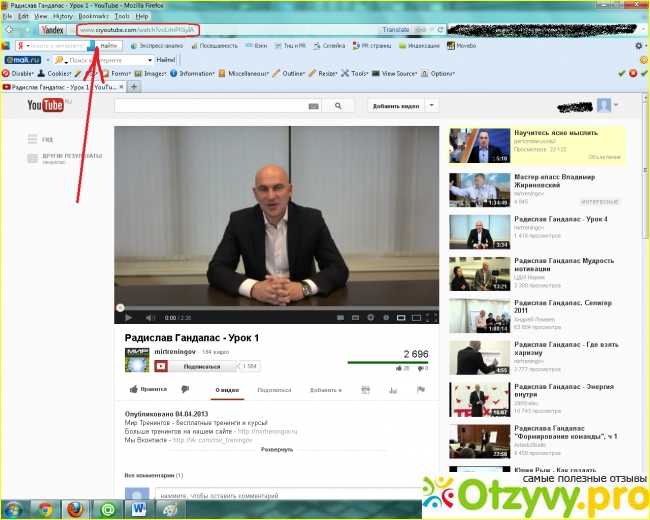Click Развернуть to expand the description
Screen dimensions: 650x520
coord(277,450)
